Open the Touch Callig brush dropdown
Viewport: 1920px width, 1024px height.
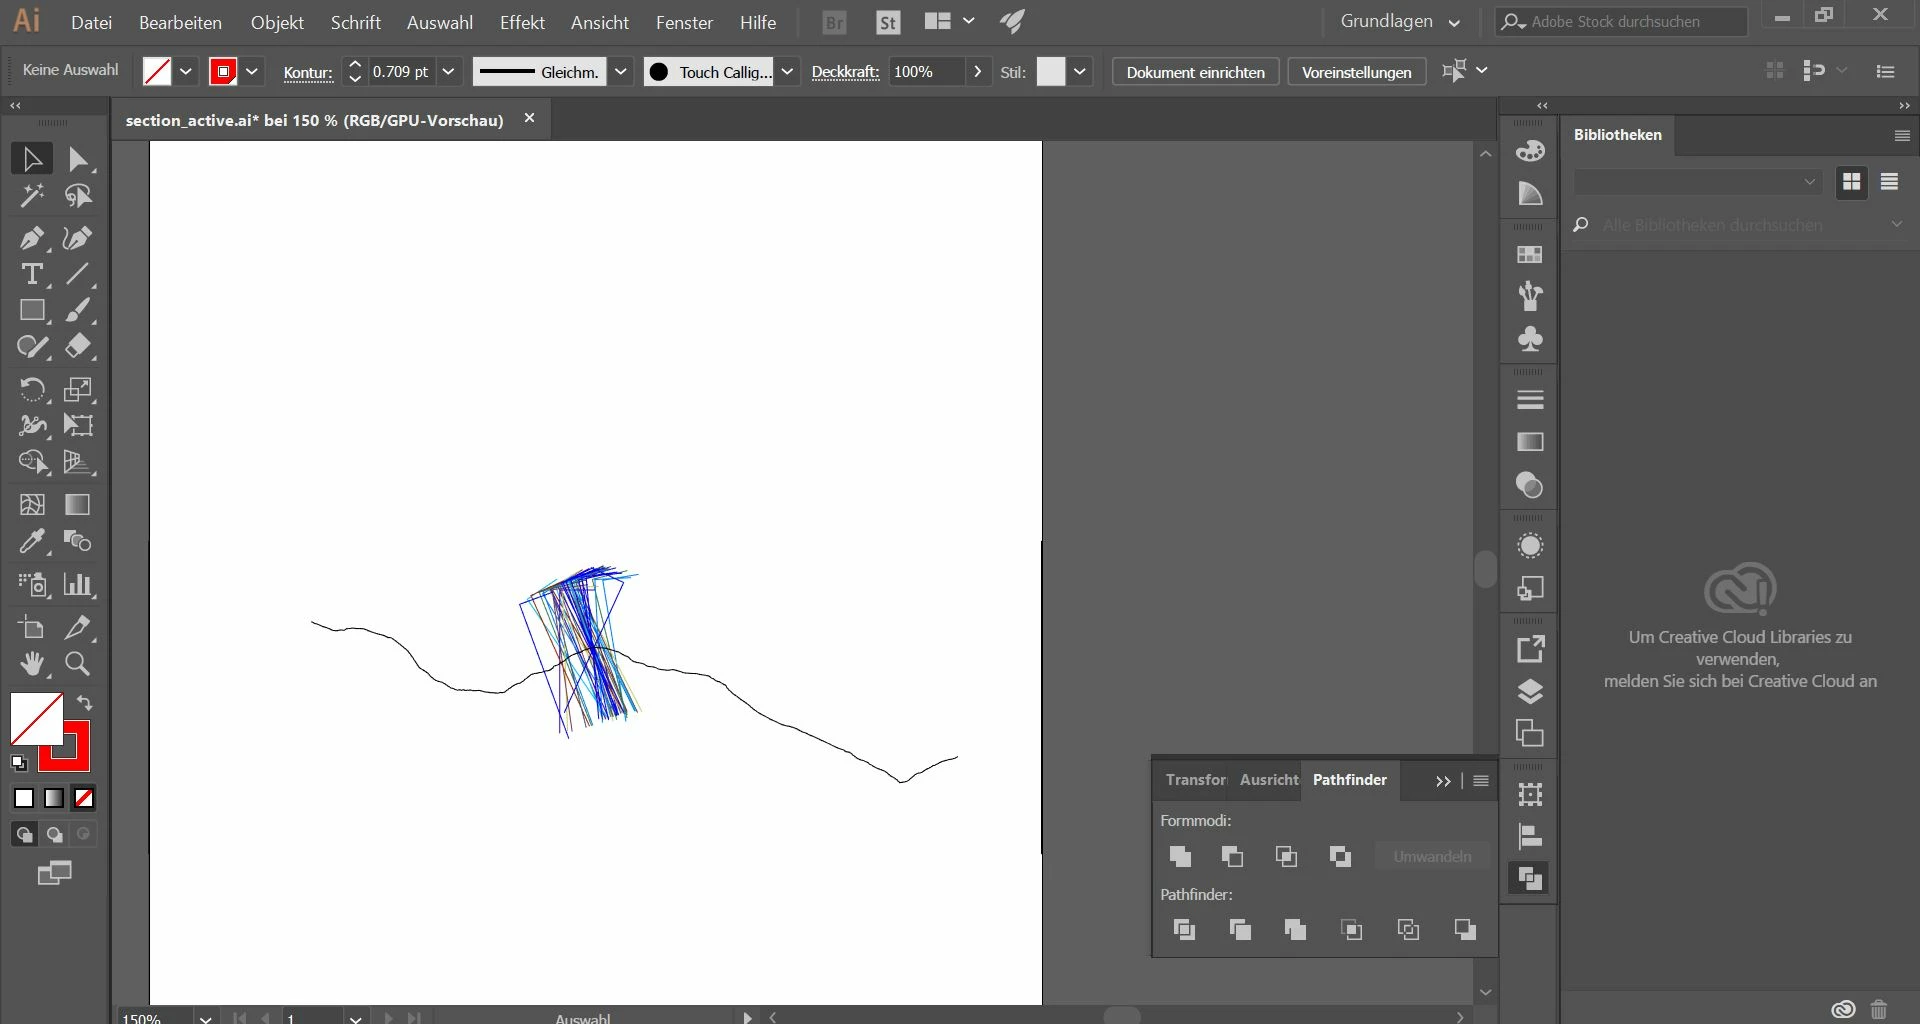click(787, 72)
